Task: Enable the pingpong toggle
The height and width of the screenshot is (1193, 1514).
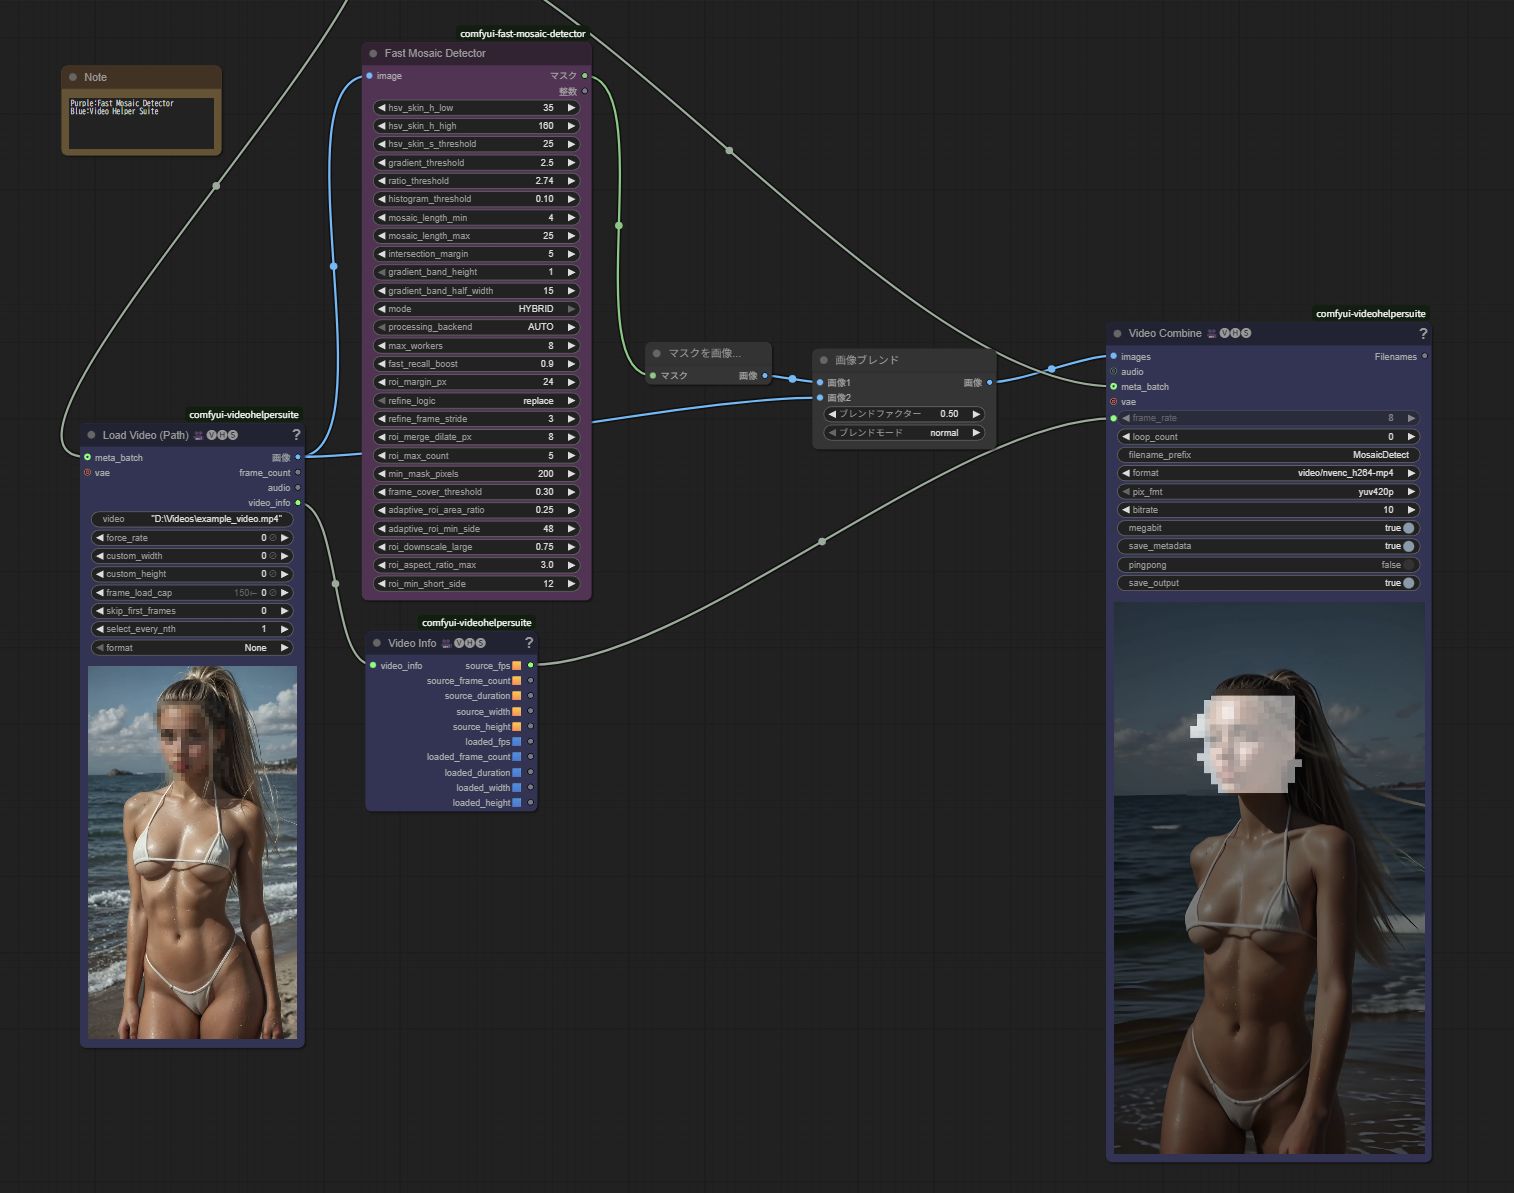Action: click(1408, 565)
